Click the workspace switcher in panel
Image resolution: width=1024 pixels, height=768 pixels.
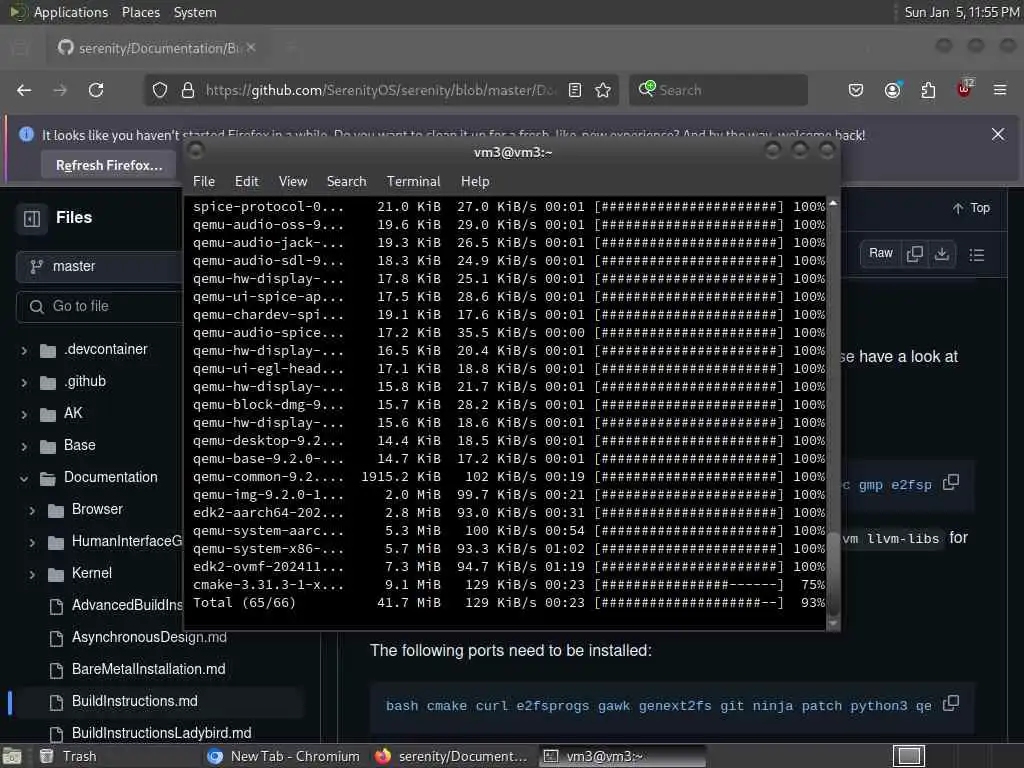point(909,756)
